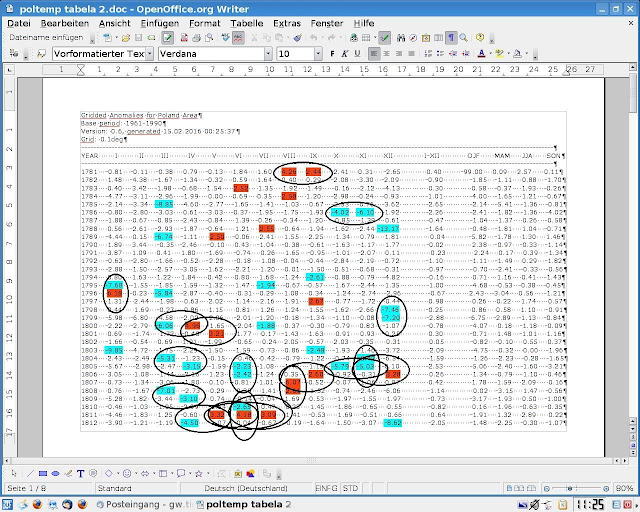
Task: Open the Extras menu
Action: point(287,23)
